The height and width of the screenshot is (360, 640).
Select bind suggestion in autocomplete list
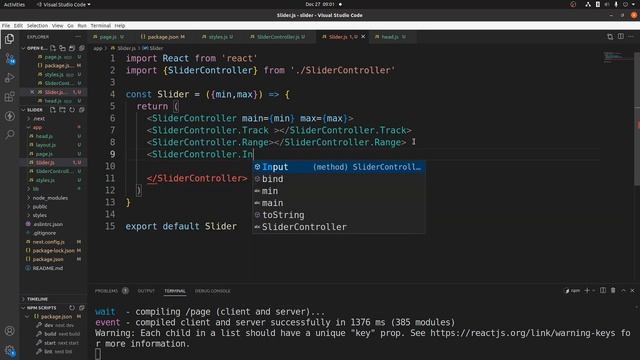(338, 179)
